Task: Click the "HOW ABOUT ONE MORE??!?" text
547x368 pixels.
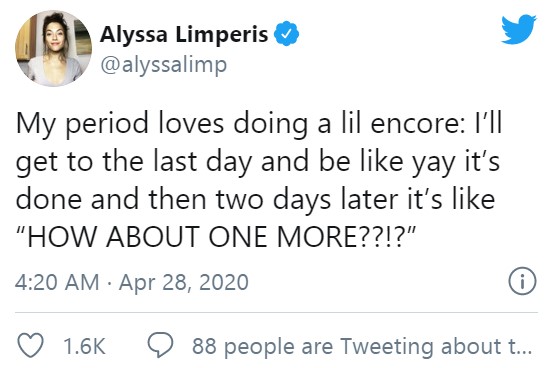Action: (217, 236)
